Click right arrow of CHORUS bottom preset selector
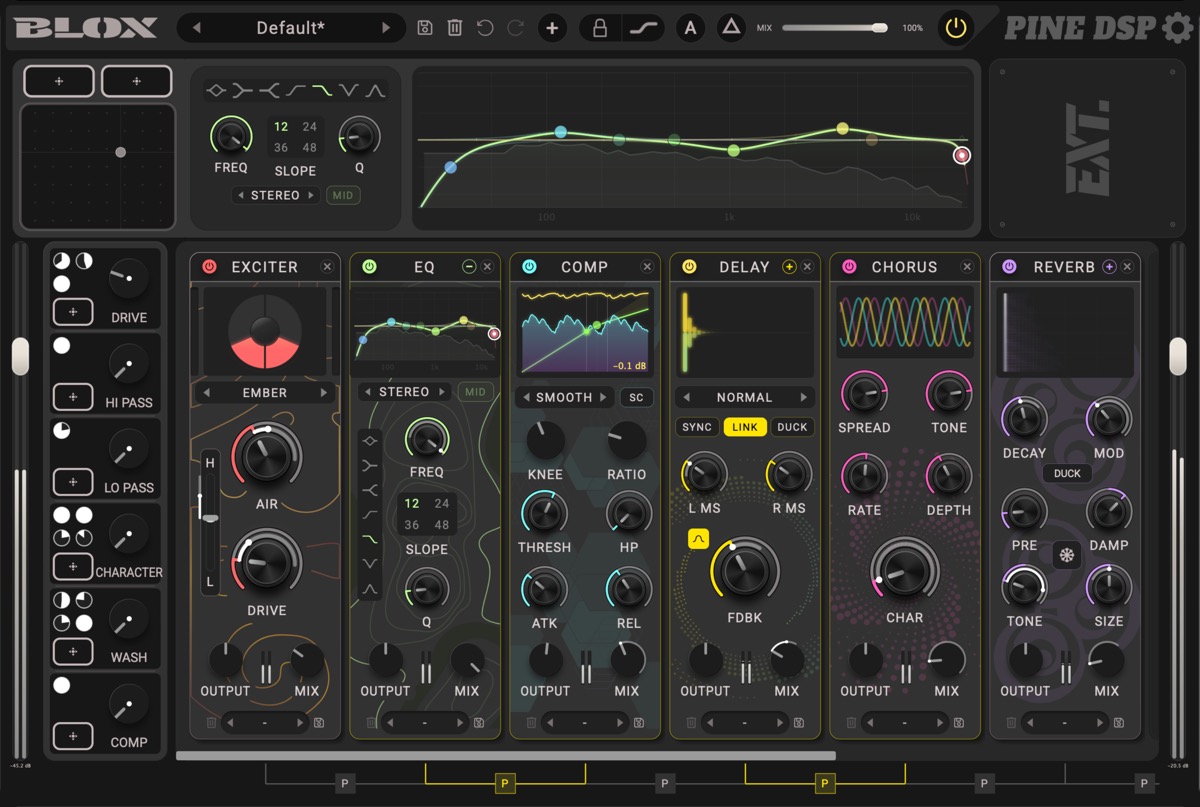1200x807 pixels. 939,722
